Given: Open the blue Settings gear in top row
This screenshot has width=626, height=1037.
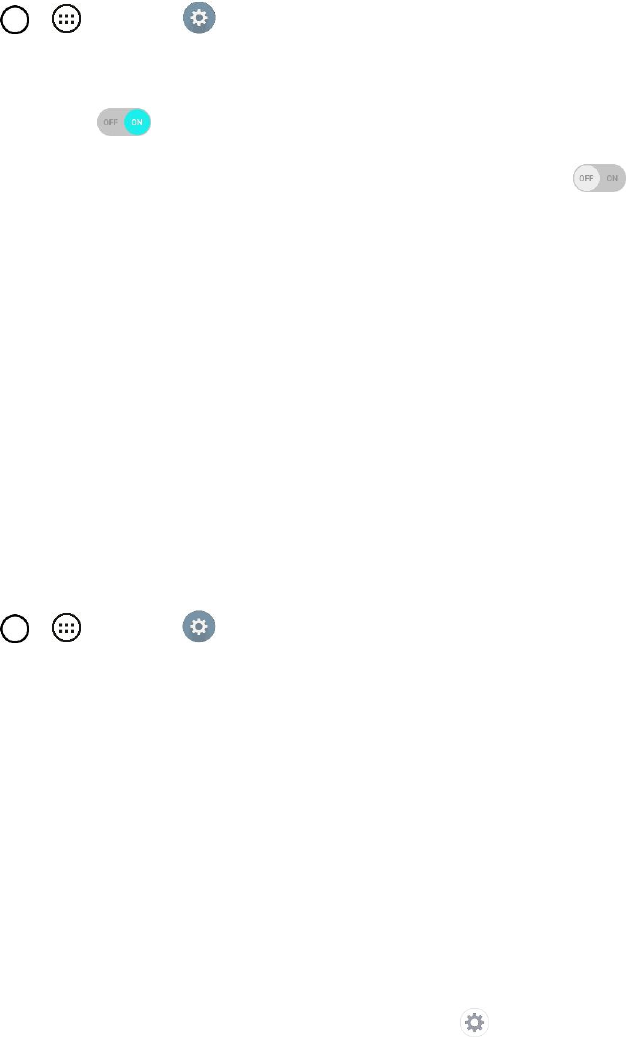Looking at the screenshot, I should coord(199,20).
